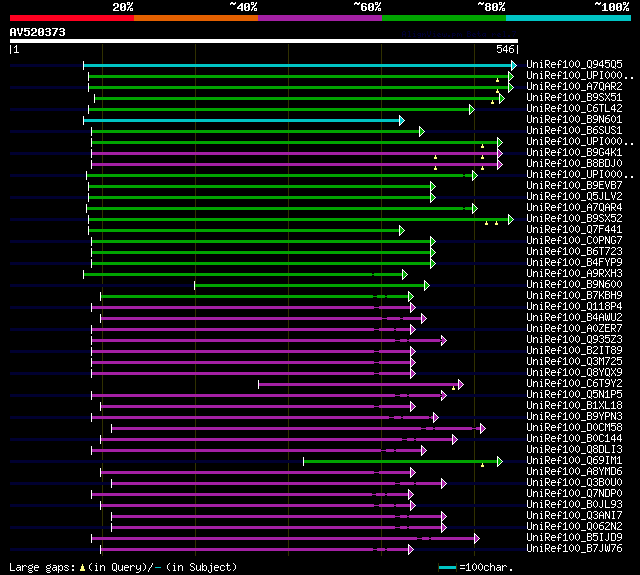Open the UniRef100_B9N601 hit label
Viewport: 640px width, 575px height.
(x=574, y=120)
